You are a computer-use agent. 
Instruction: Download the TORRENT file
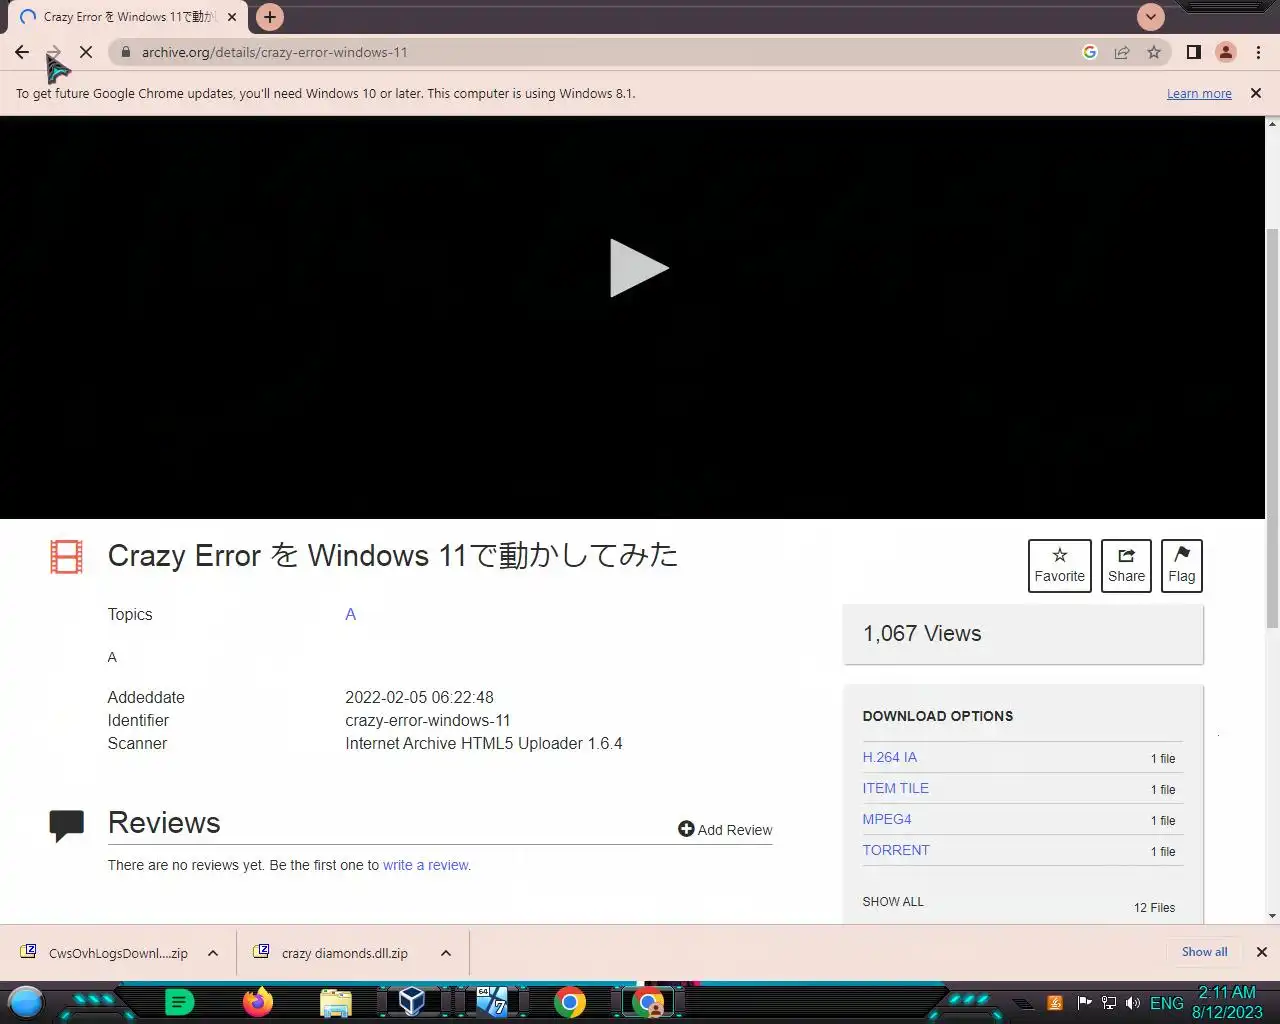point(896,850)
